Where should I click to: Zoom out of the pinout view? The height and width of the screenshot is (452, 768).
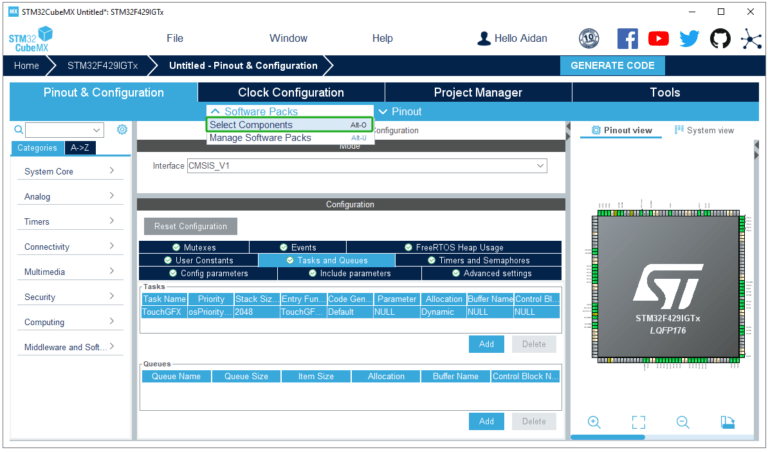point(683,422)
